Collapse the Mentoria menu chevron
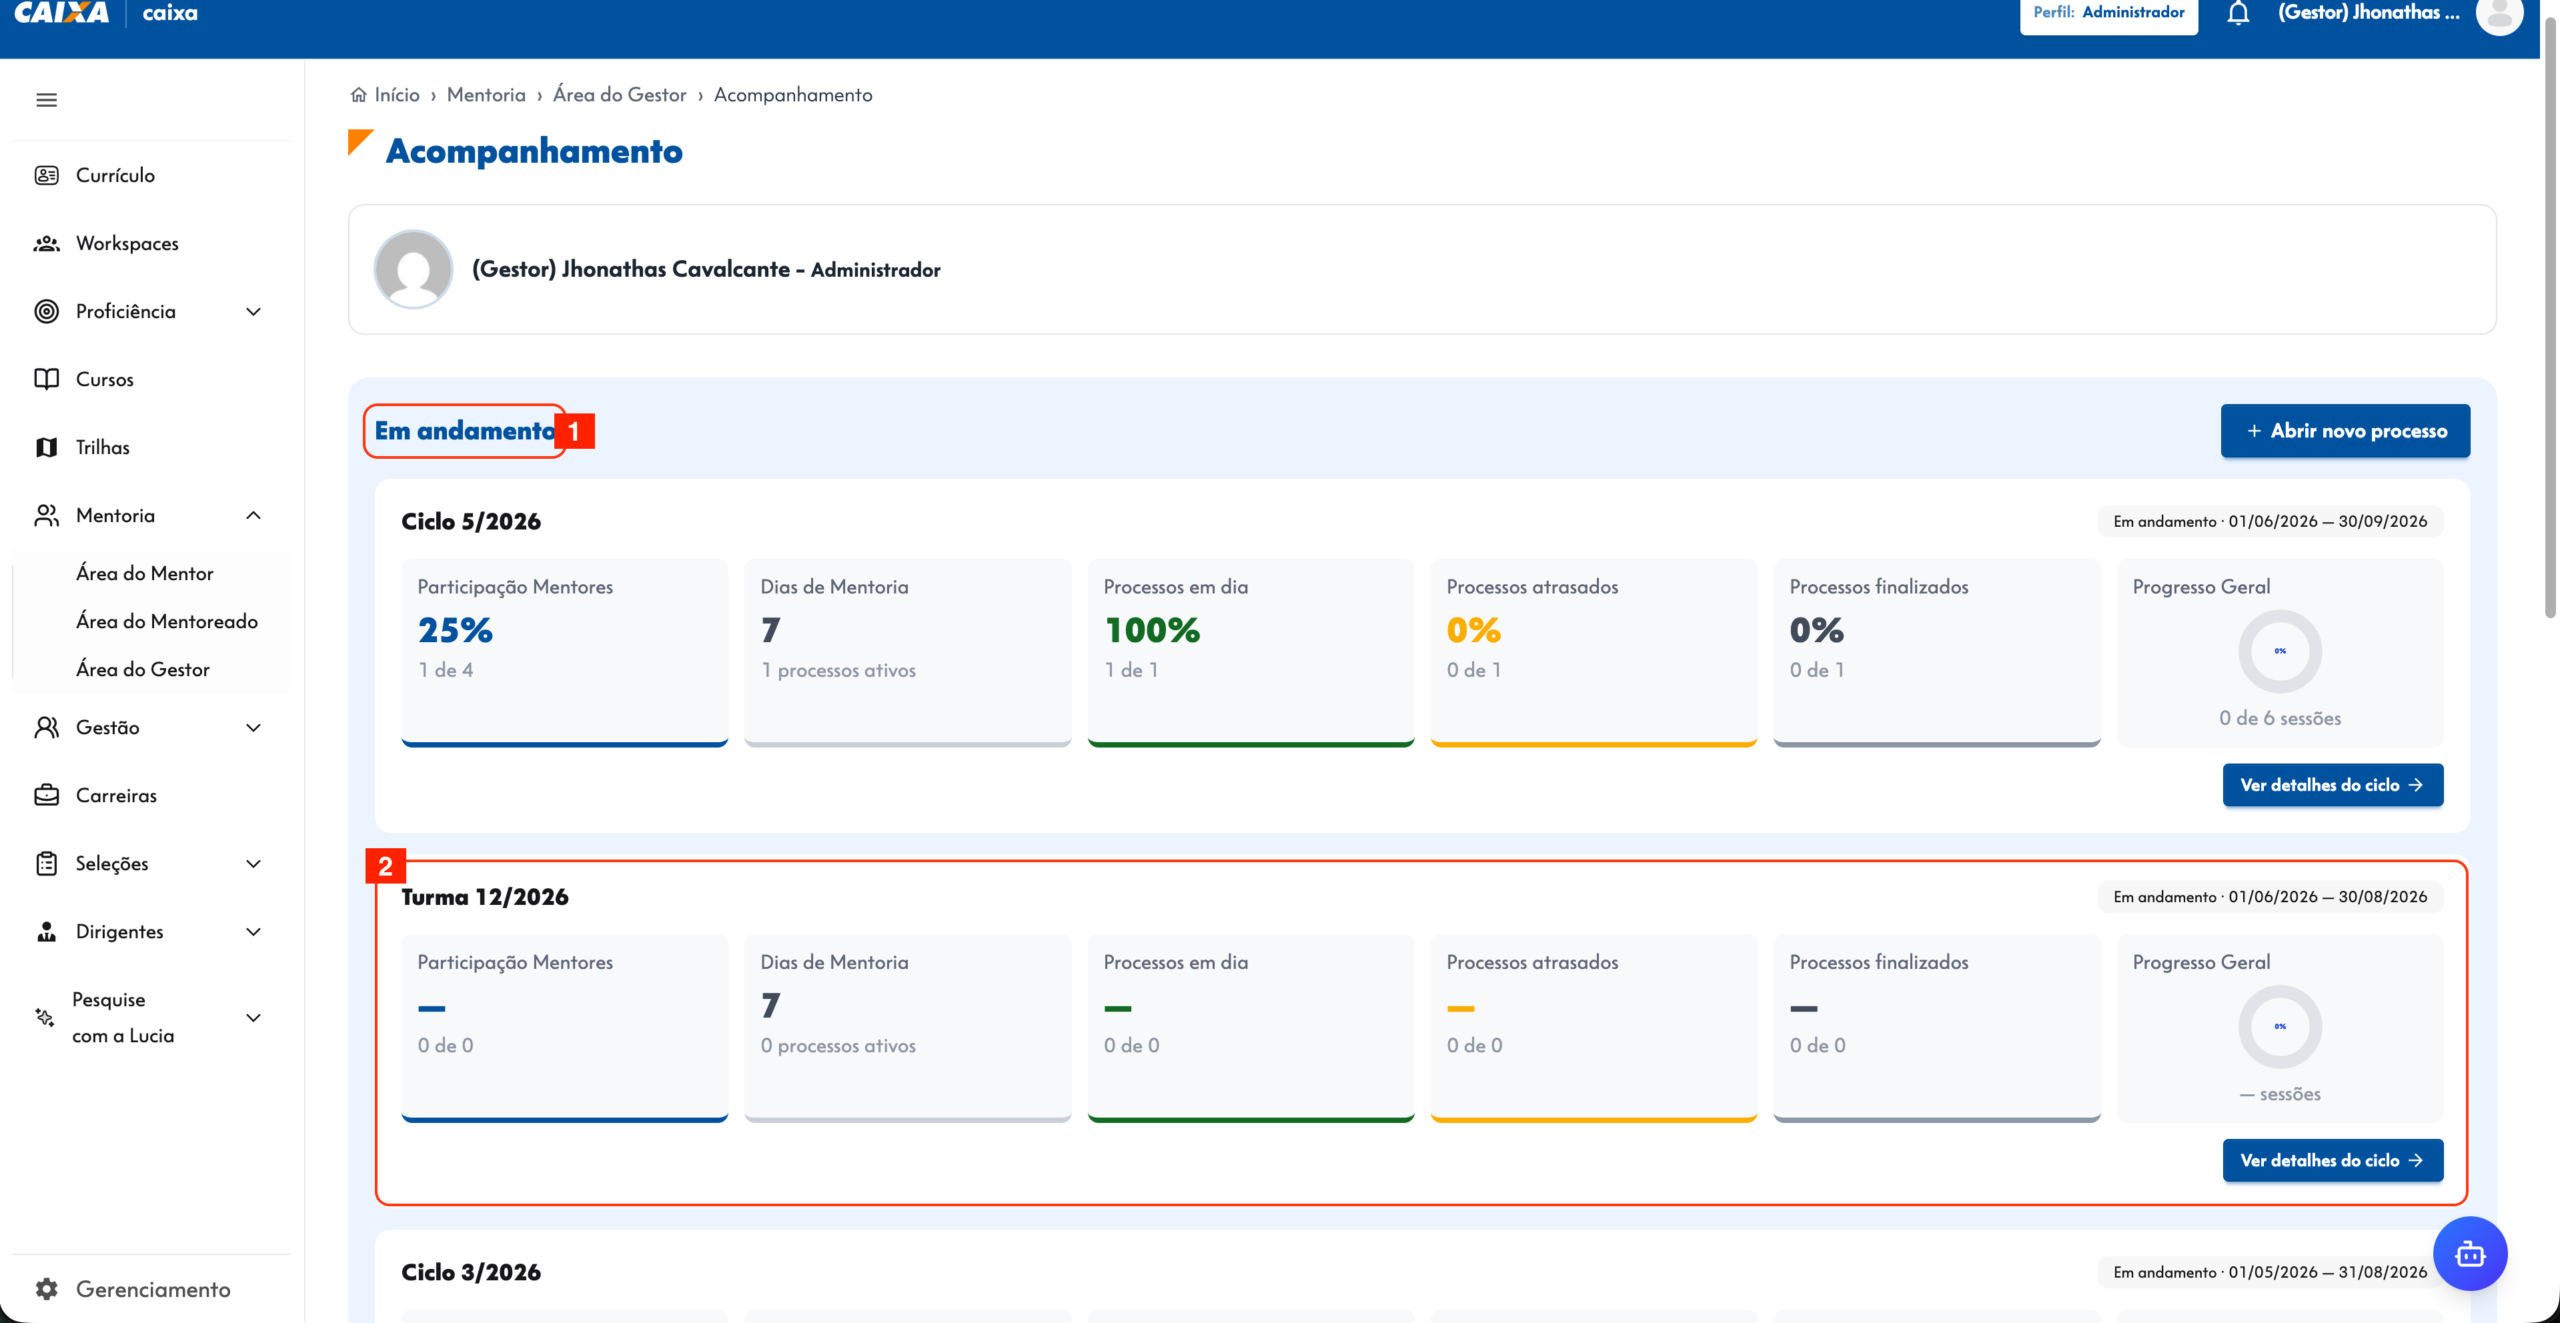The height and width of the screenshot is (1323, 2560). (254, 515)
